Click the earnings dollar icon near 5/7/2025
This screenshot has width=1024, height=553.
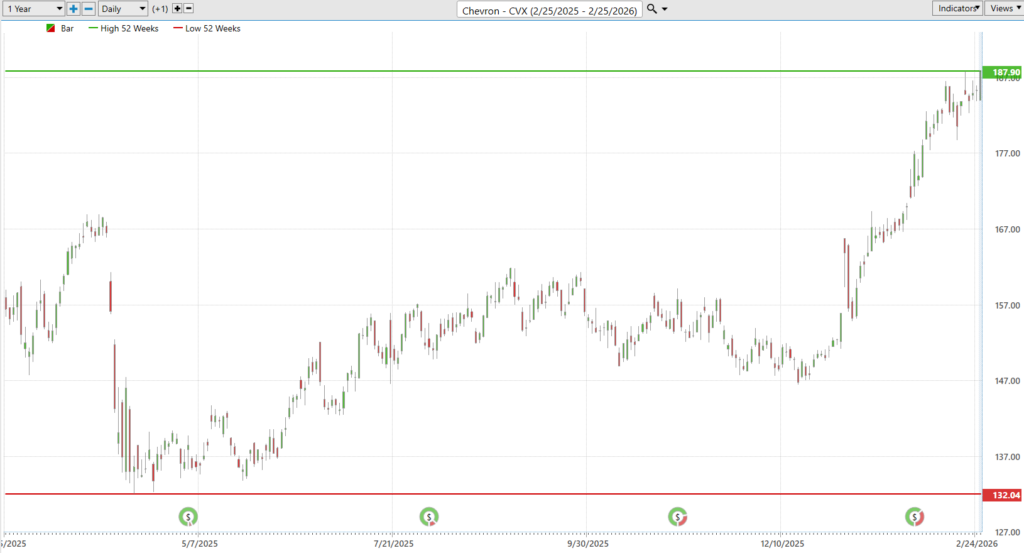point(188,517)
